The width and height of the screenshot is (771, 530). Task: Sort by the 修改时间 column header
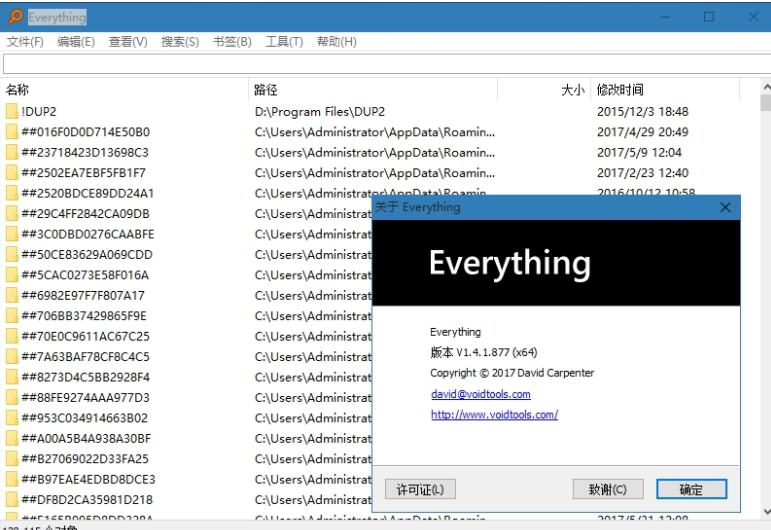665,89
